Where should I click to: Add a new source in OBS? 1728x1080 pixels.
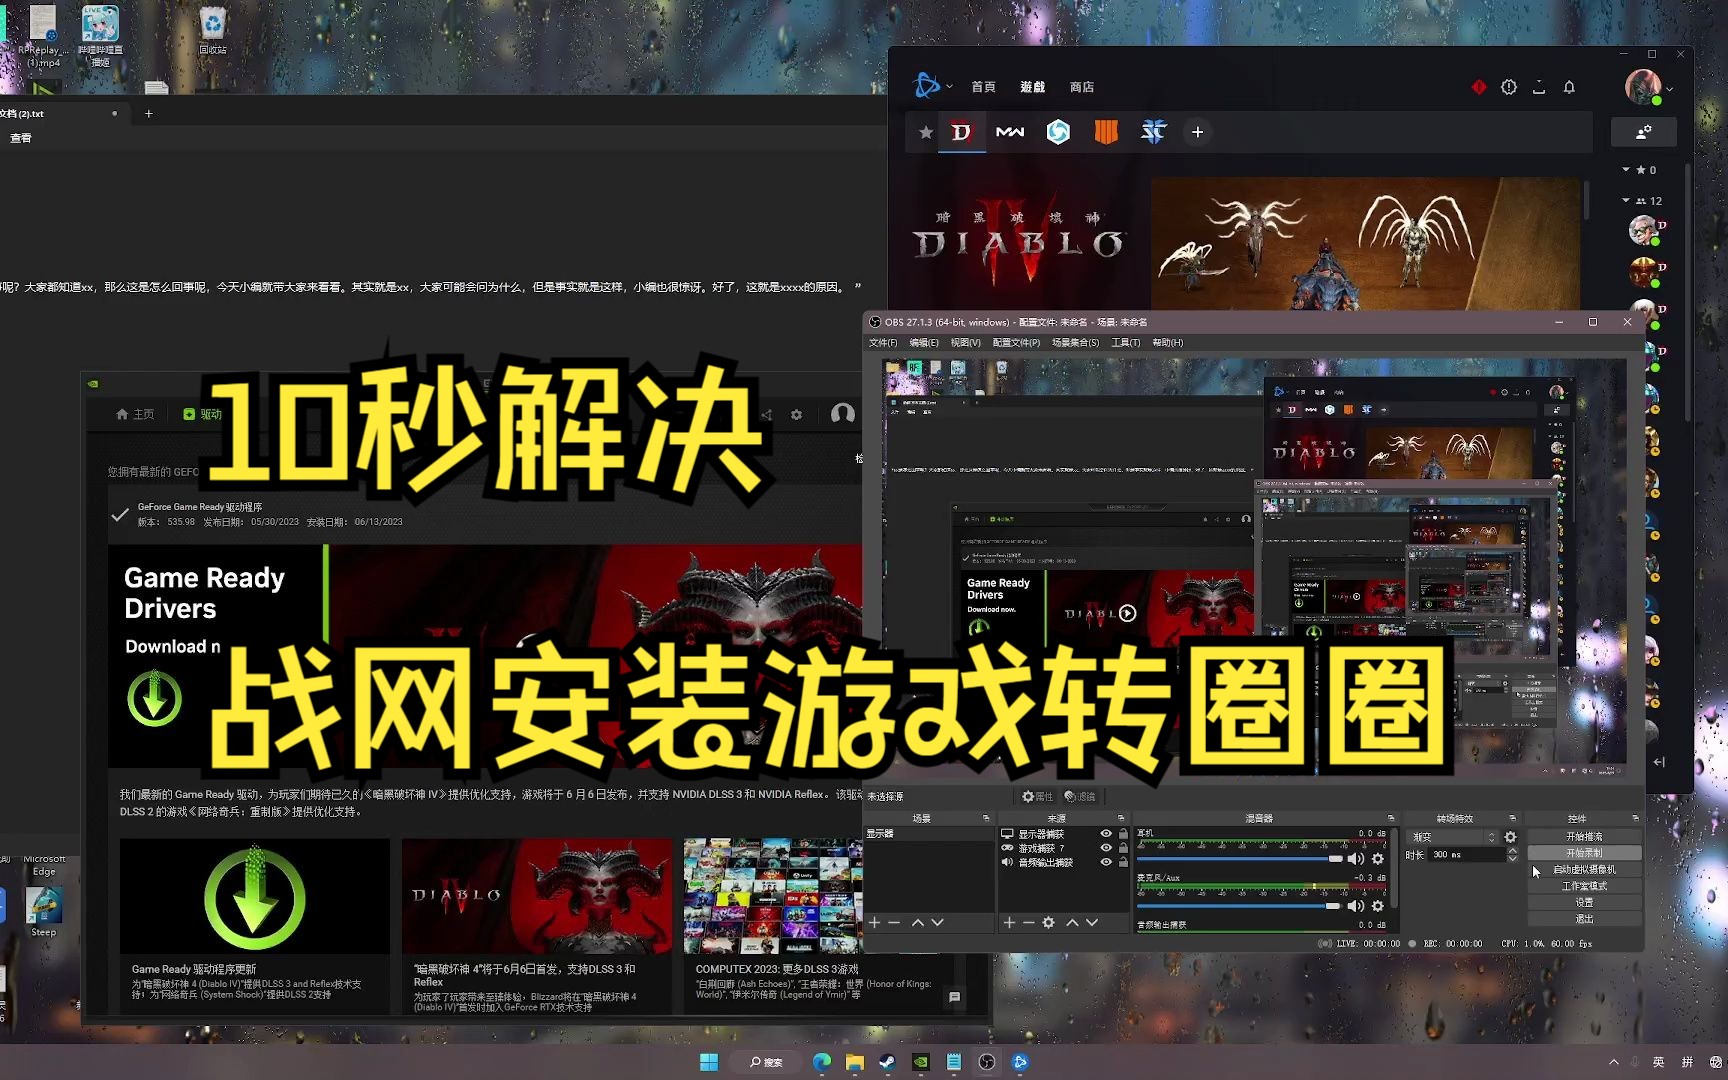[1010, 922]
